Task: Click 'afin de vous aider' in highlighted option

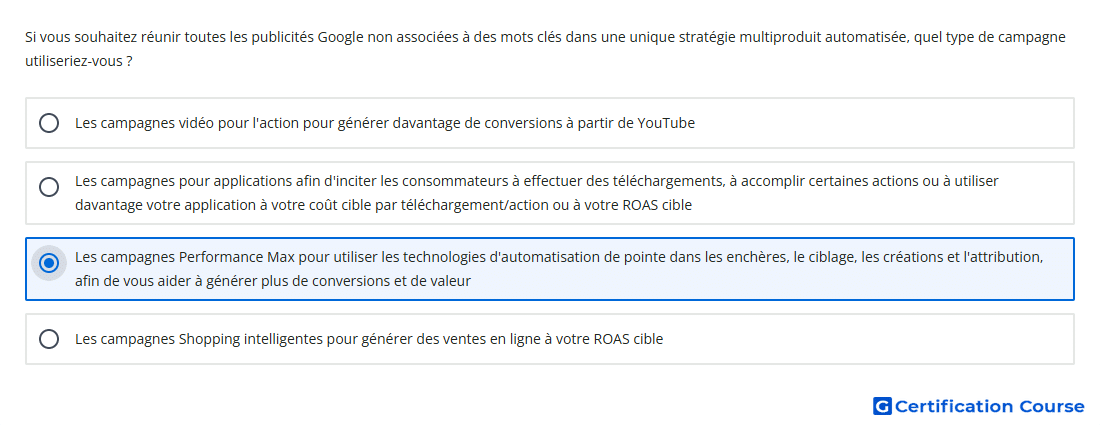Action: pyautogui.click(x=130, y=281)
